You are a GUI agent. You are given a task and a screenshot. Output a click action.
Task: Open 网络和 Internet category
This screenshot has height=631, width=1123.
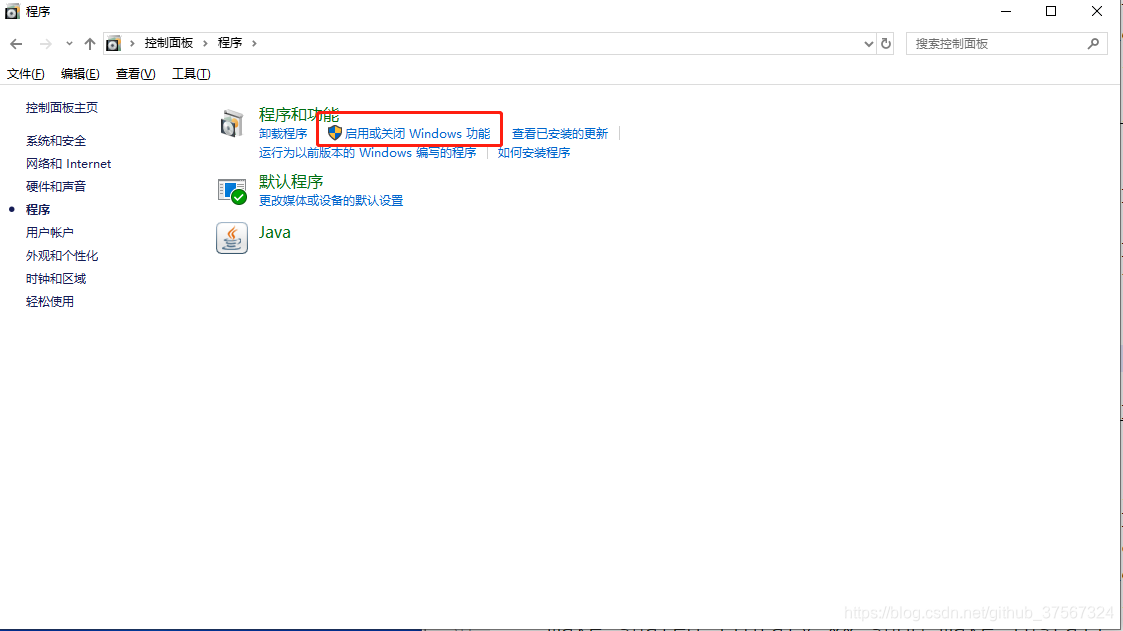click(x=69, y=163)
